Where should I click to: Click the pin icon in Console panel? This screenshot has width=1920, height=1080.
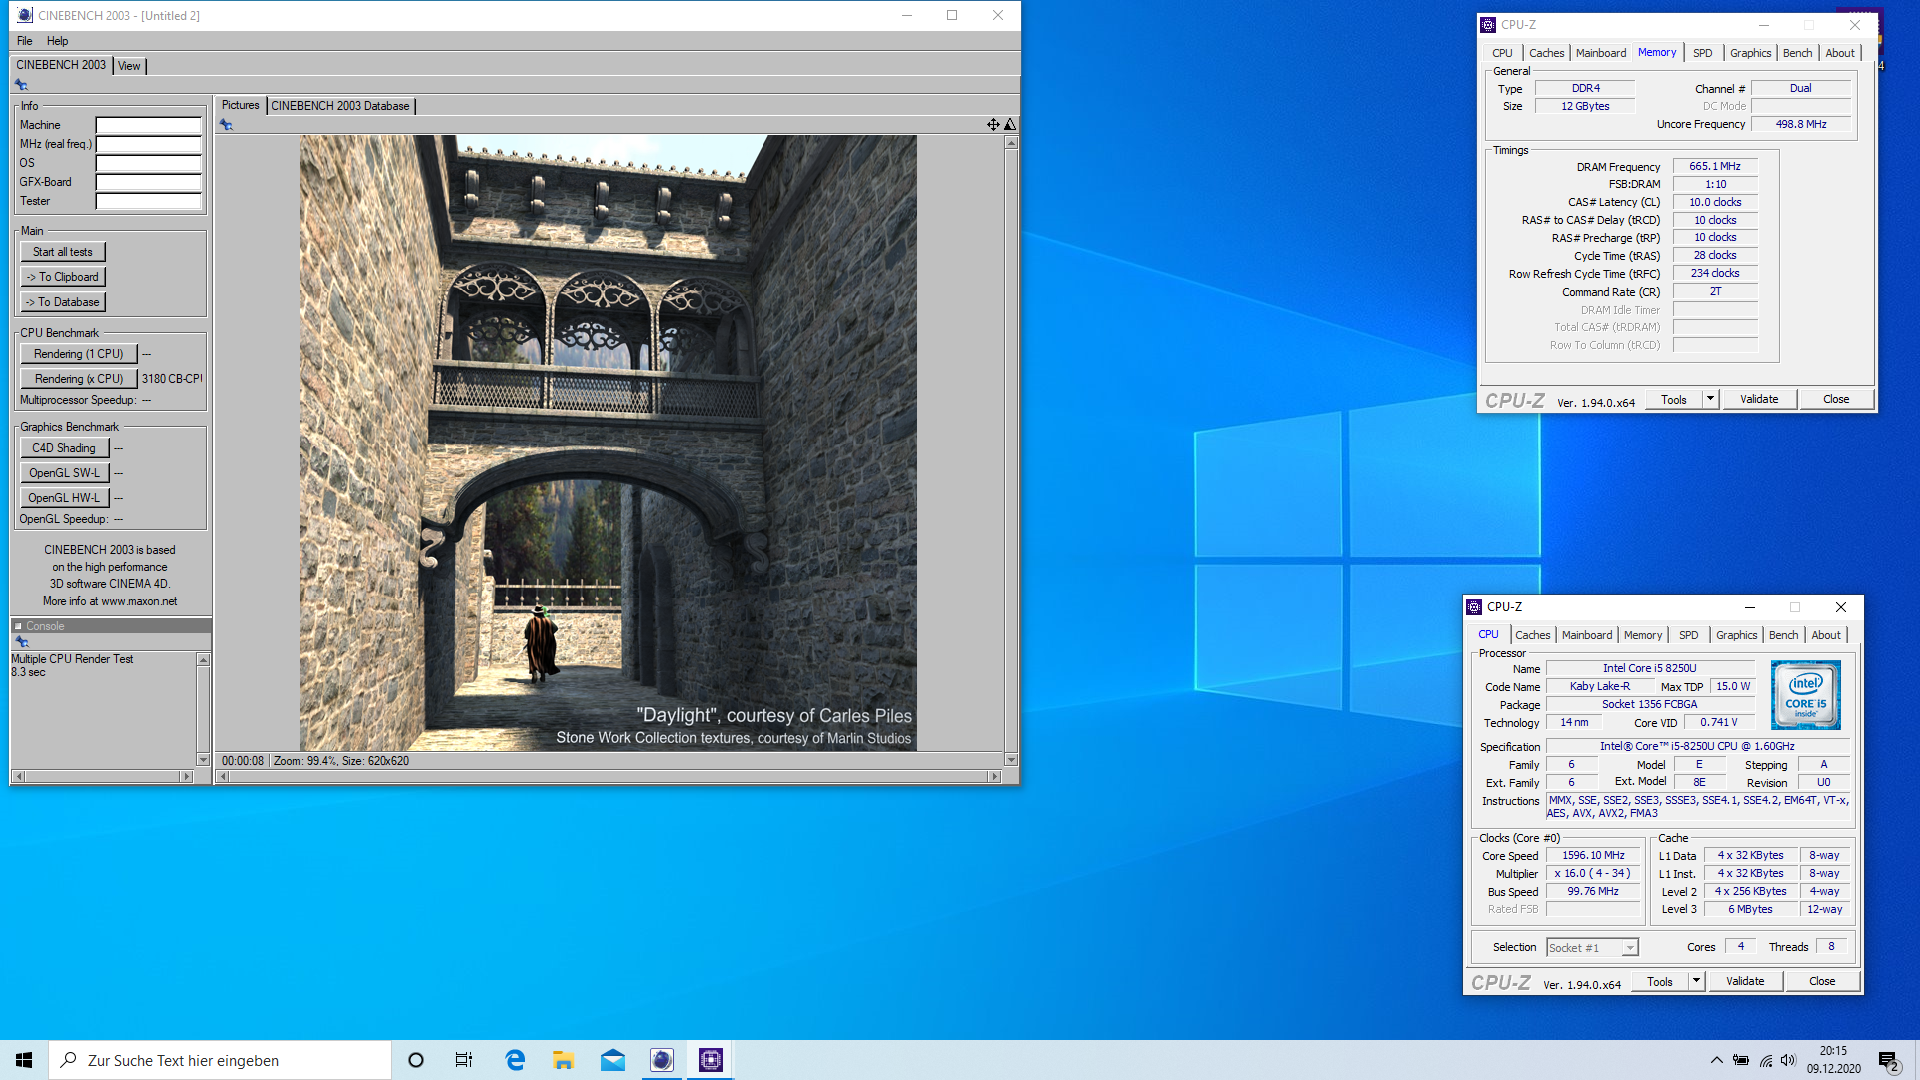[22, 642]
